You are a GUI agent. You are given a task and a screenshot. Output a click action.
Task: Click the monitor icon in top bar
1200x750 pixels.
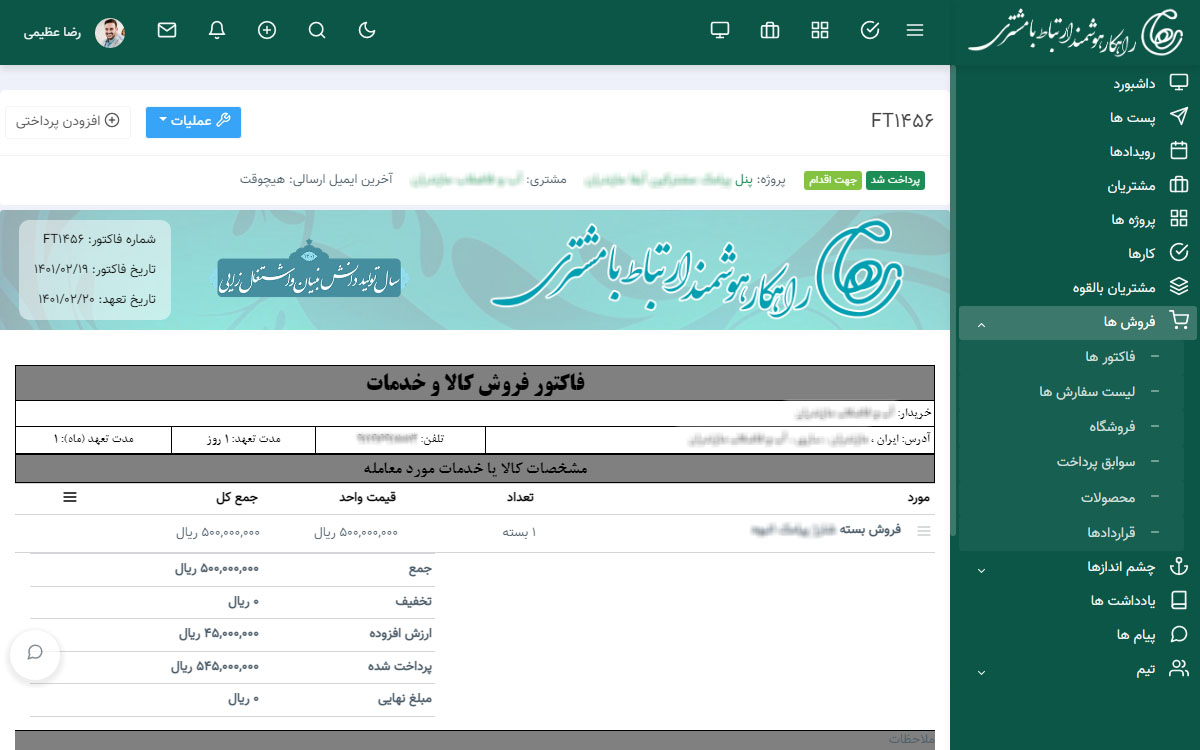coord(720,30)
